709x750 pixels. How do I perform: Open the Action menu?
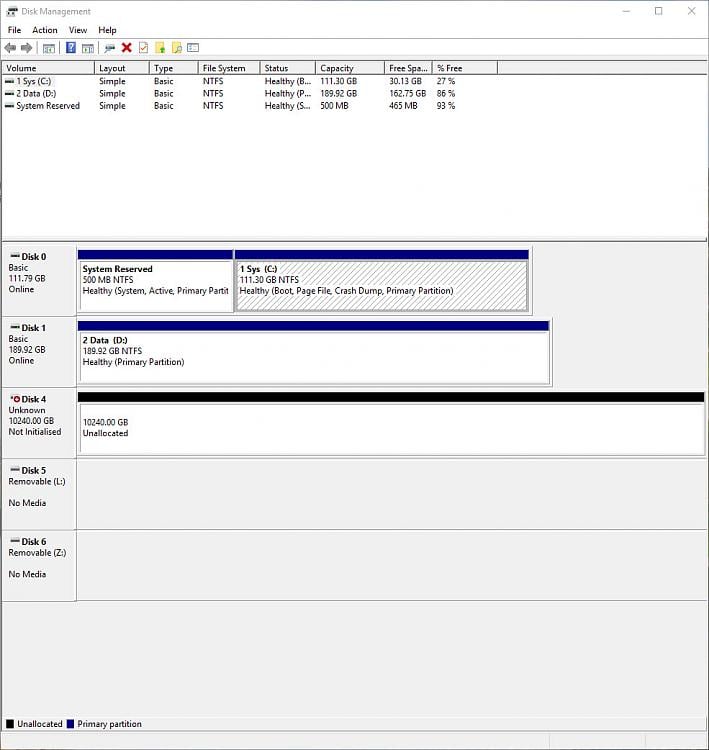(x=45, y=30)
